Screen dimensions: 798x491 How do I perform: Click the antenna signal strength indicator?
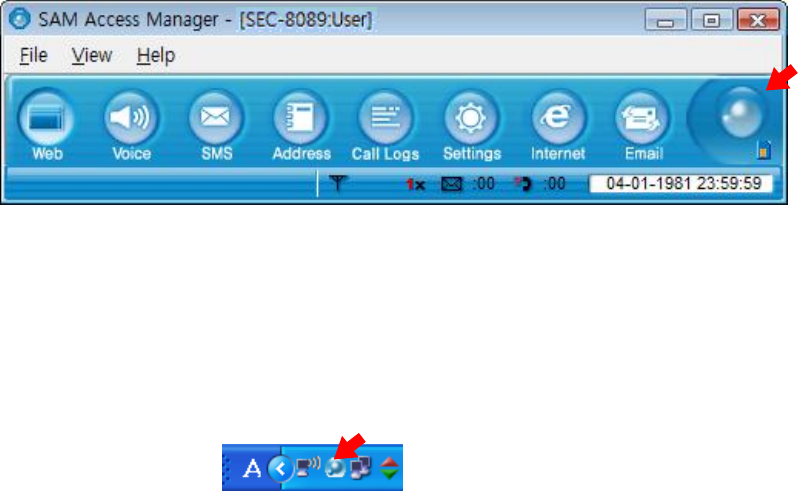pyautogui.click(x=337, y=183)
